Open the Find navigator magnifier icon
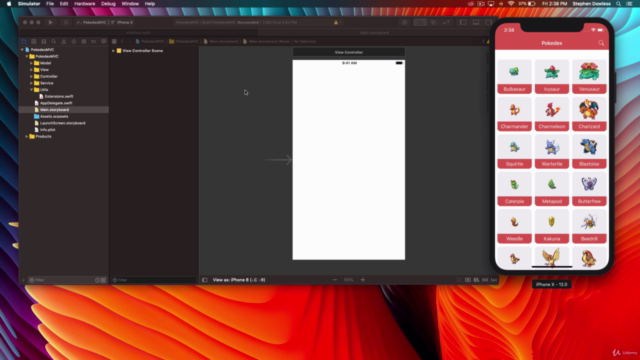The image size is (640, 360). (x=53, y=42)
